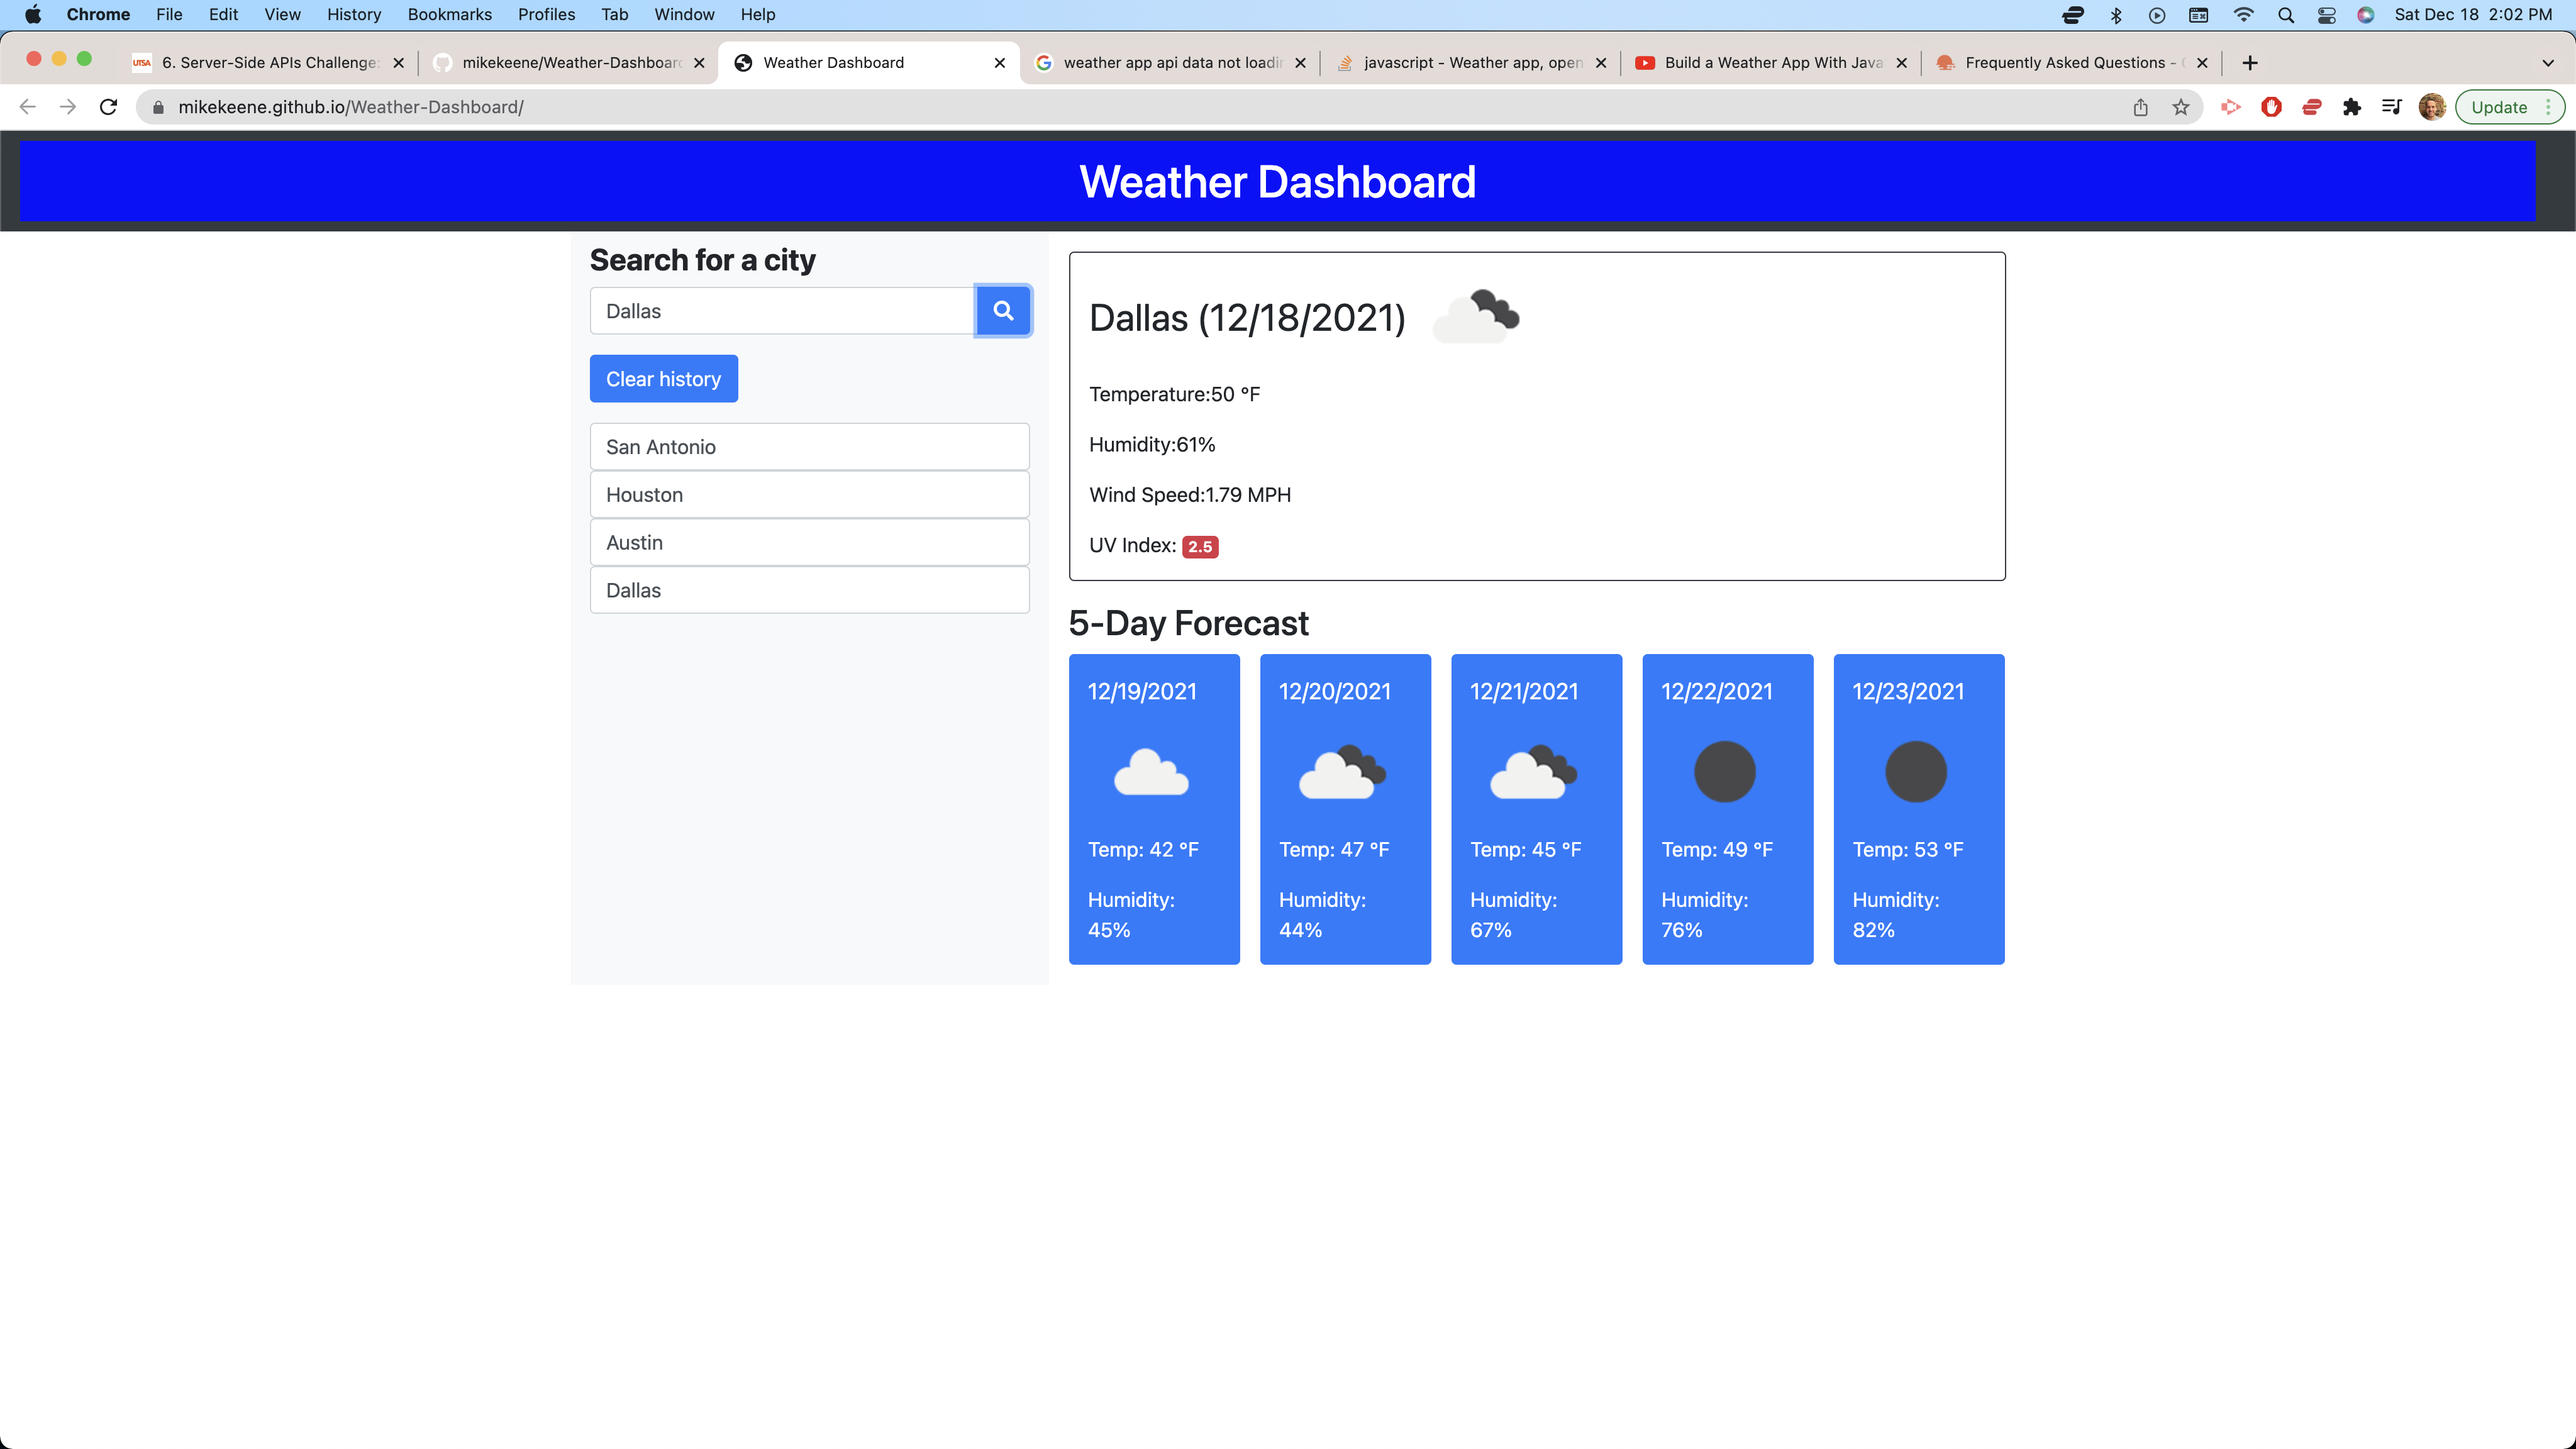Open a new tab with plus button
This screenshot has height=1449, width=2576.
pos(2250,63)
